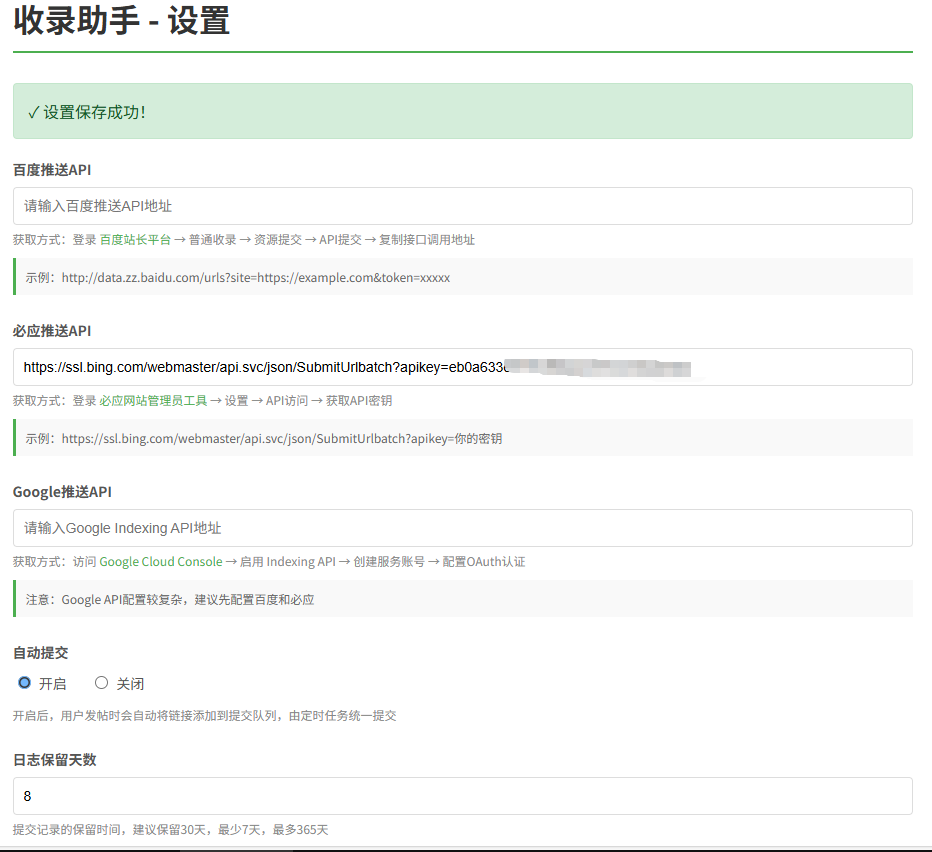The height and width of the screenshot is (852, 932).
Task: Open the 百度站长平台 link
Action: (x=135, y=240)
